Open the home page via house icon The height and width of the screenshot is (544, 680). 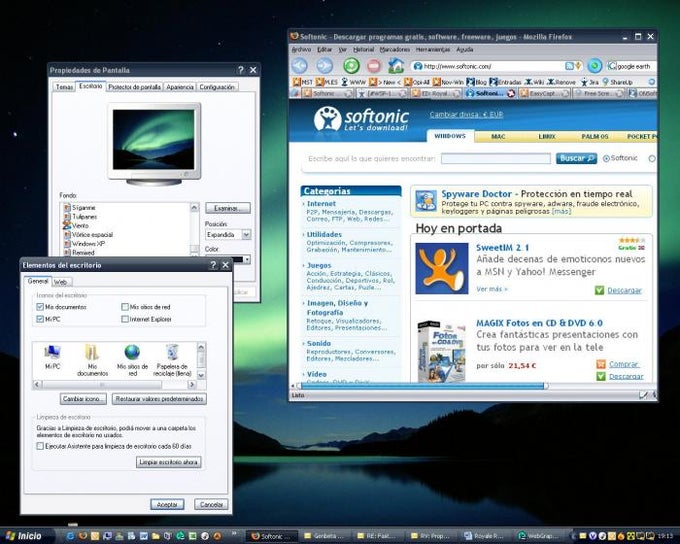tap(396, 66)
